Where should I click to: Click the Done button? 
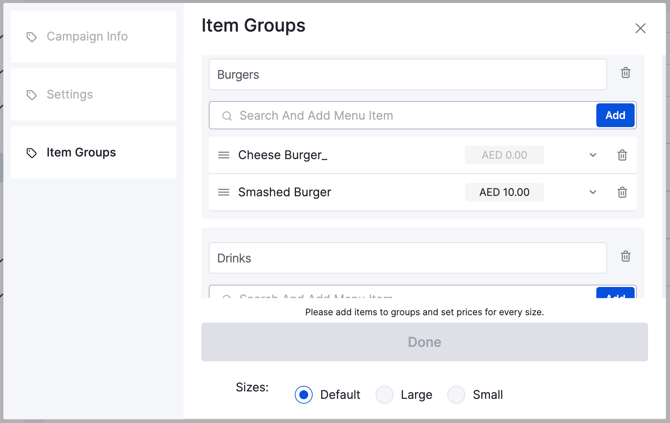click(x=424, y=342)
